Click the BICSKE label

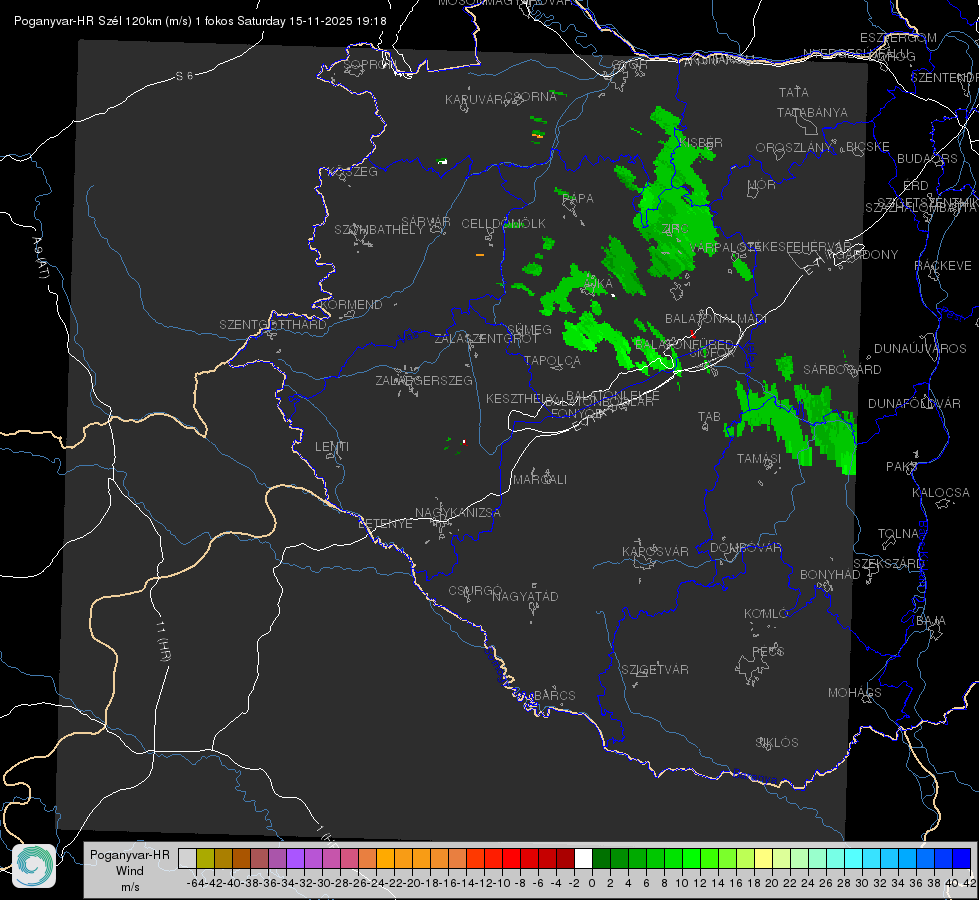[x=868, y=147]
